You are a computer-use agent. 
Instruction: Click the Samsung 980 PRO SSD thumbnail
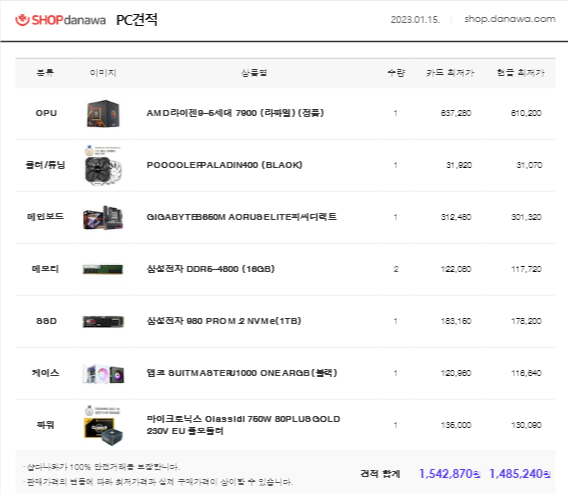103,322
